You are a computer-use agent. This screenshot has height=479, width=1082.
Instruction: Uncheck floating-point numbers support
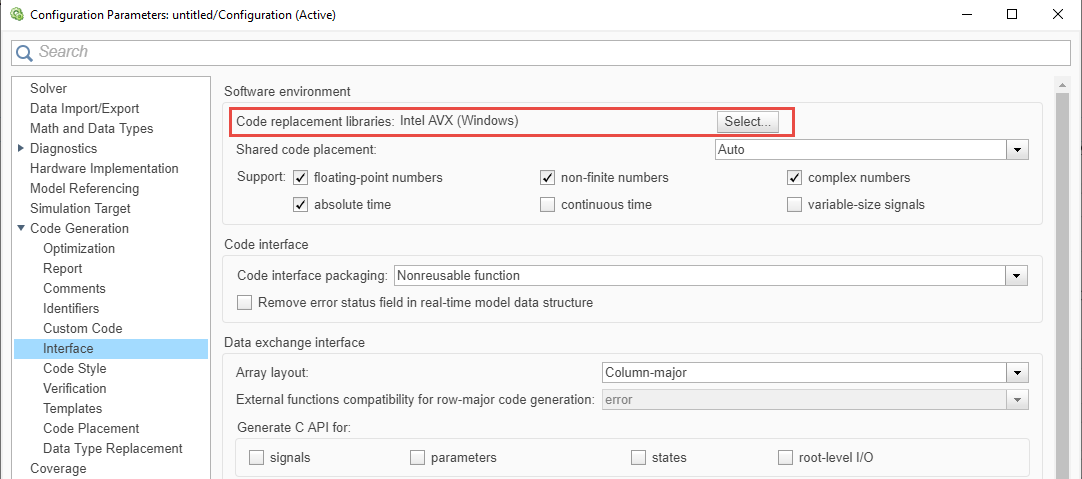300,178
